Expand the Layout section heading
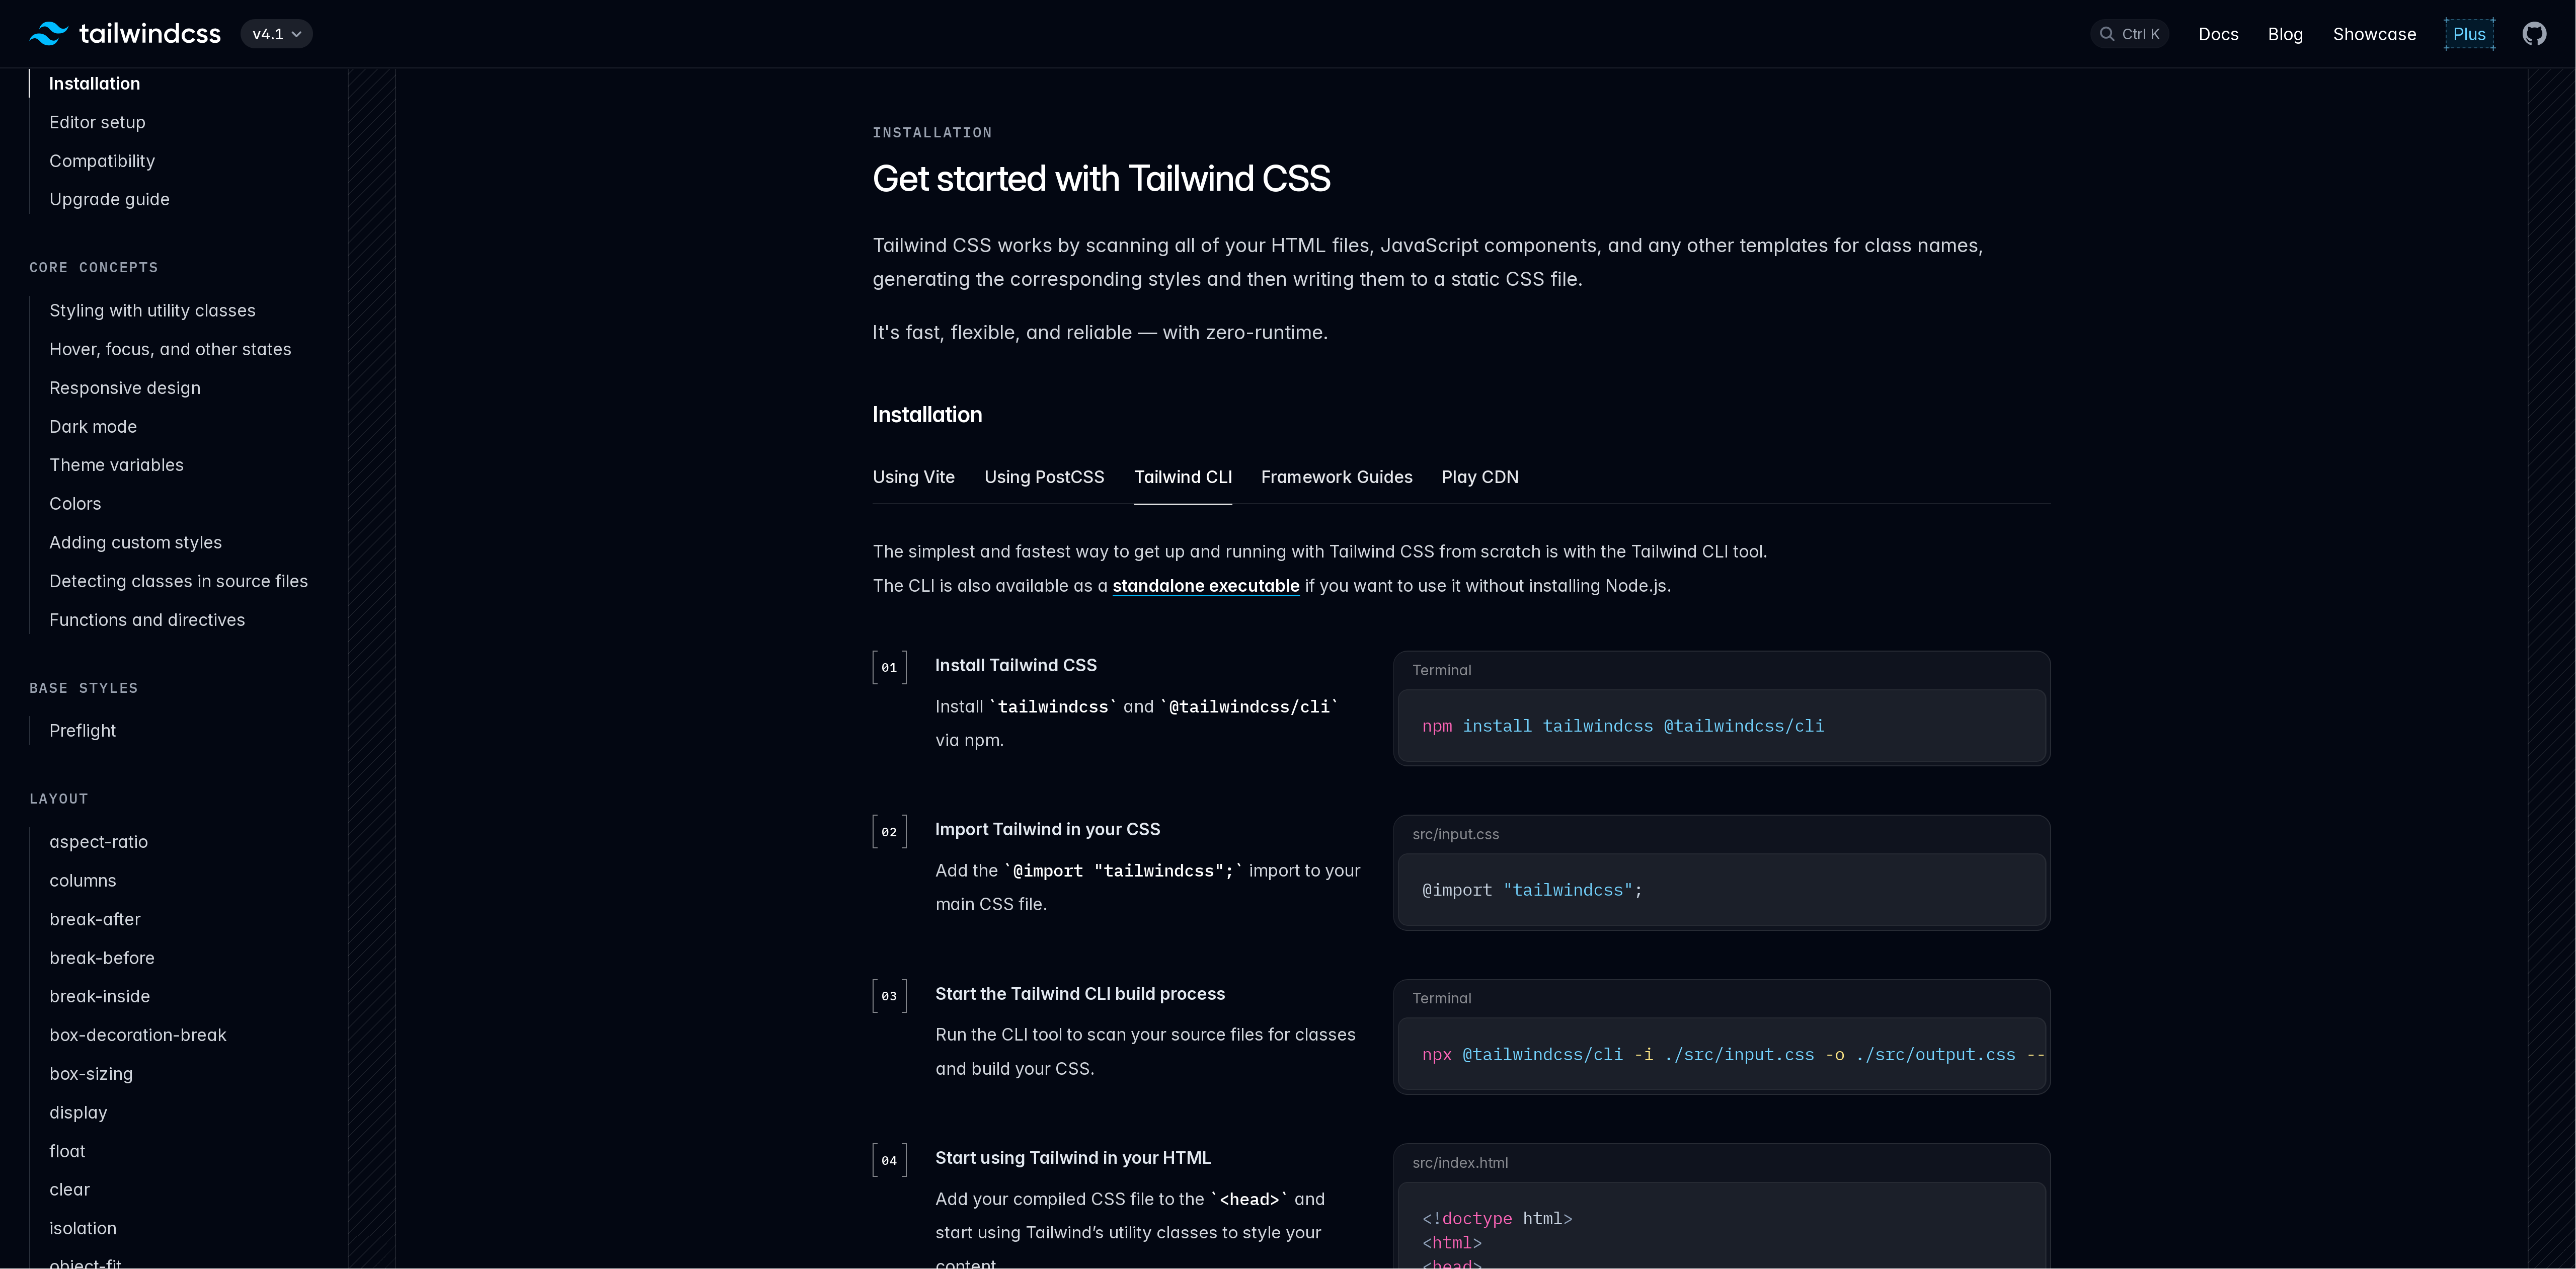This screenshot has width=2576, height=1269. [x=58, y=798]
